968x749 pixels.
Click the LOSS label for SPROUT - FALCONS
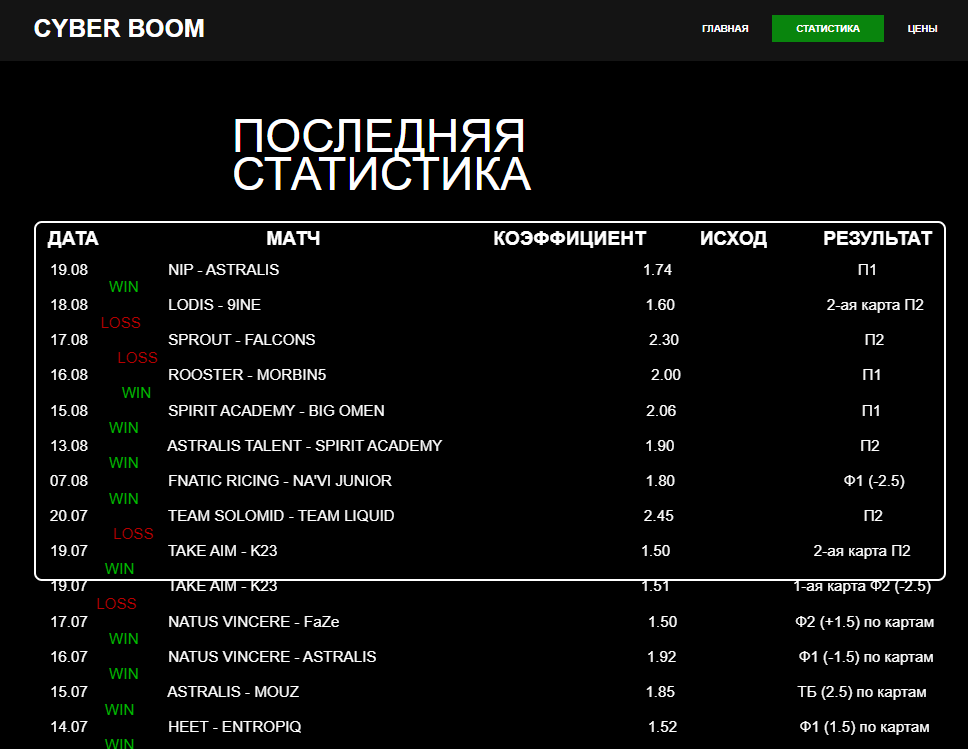pos(138,358)
